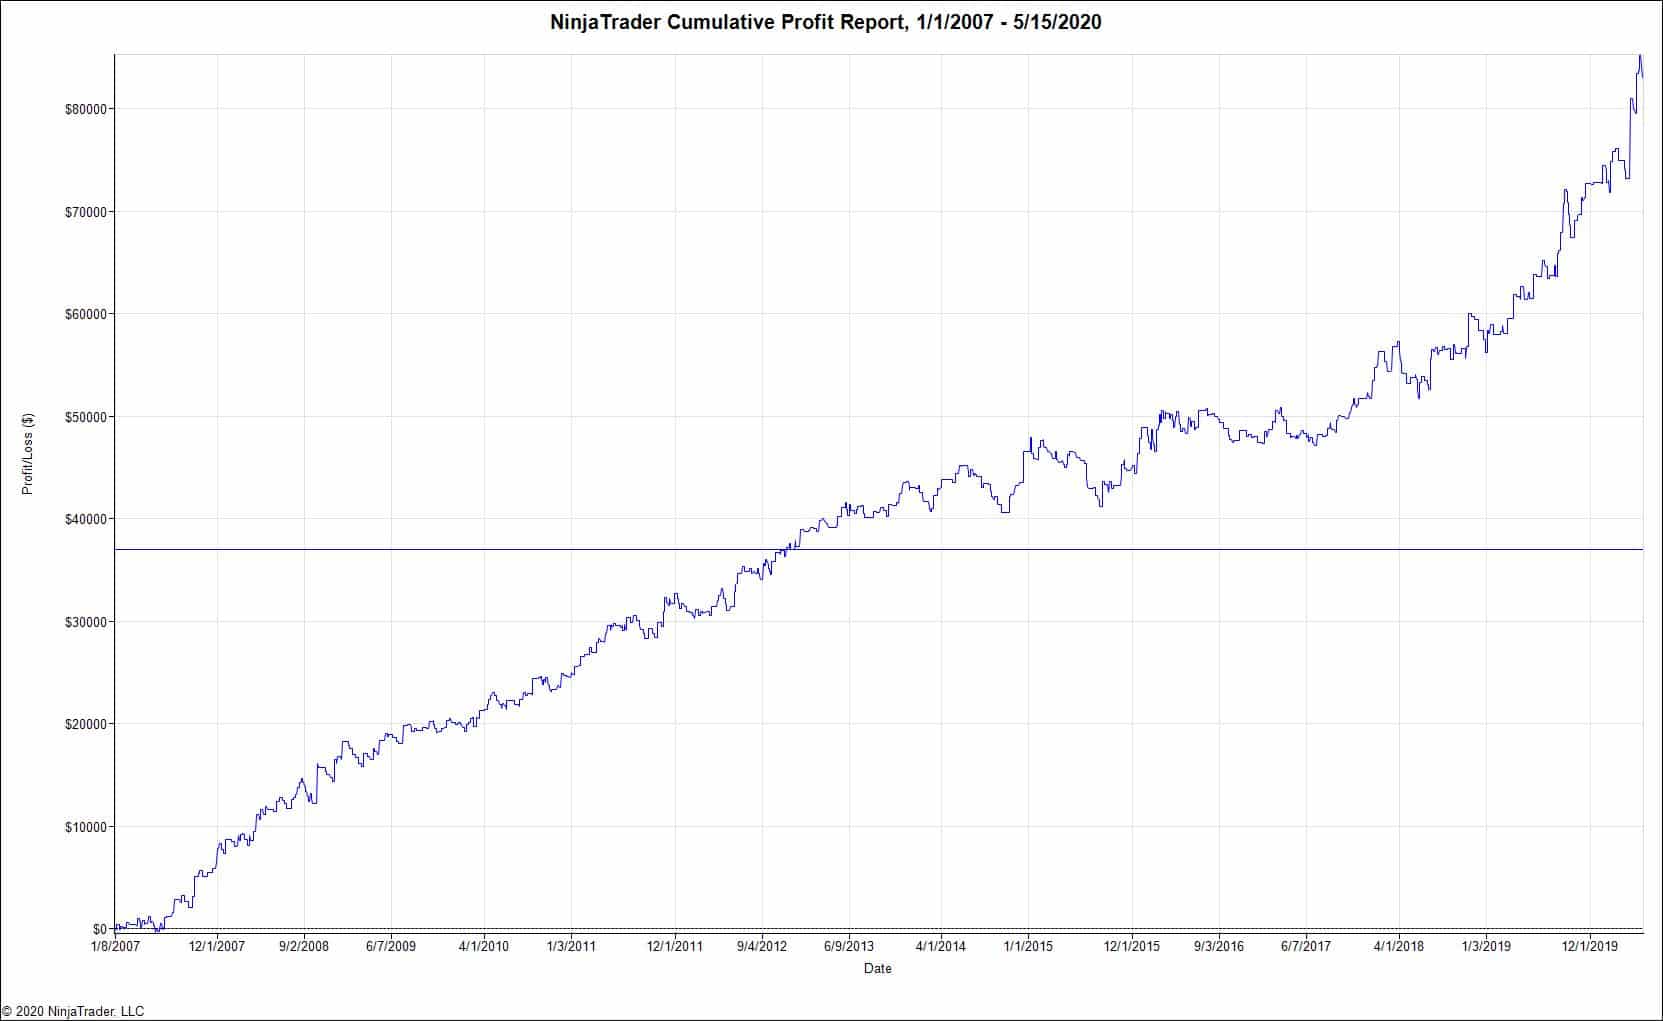The width and height of the screenshot is (1663, 1021).
Task: Select the "© 2020 NinjaTrader, LLC" copyright text
Action: (70, 1010)
